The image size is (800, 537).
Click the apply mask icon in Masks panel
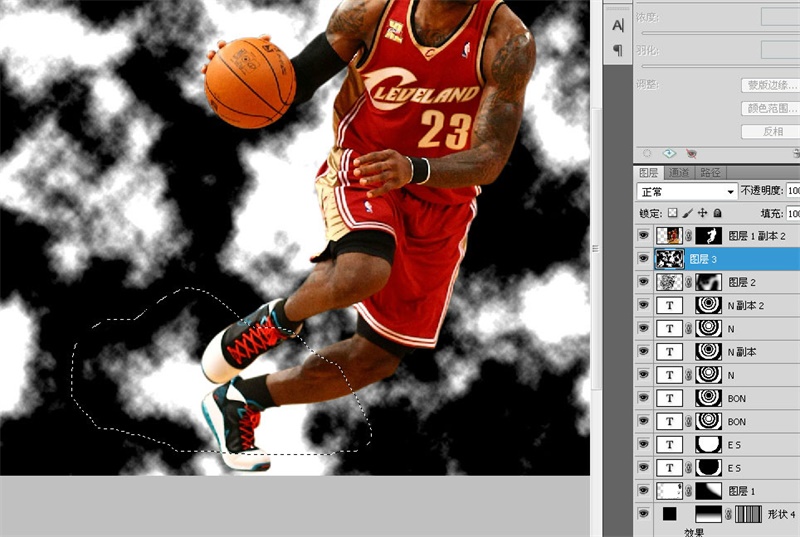pos(668,153)
